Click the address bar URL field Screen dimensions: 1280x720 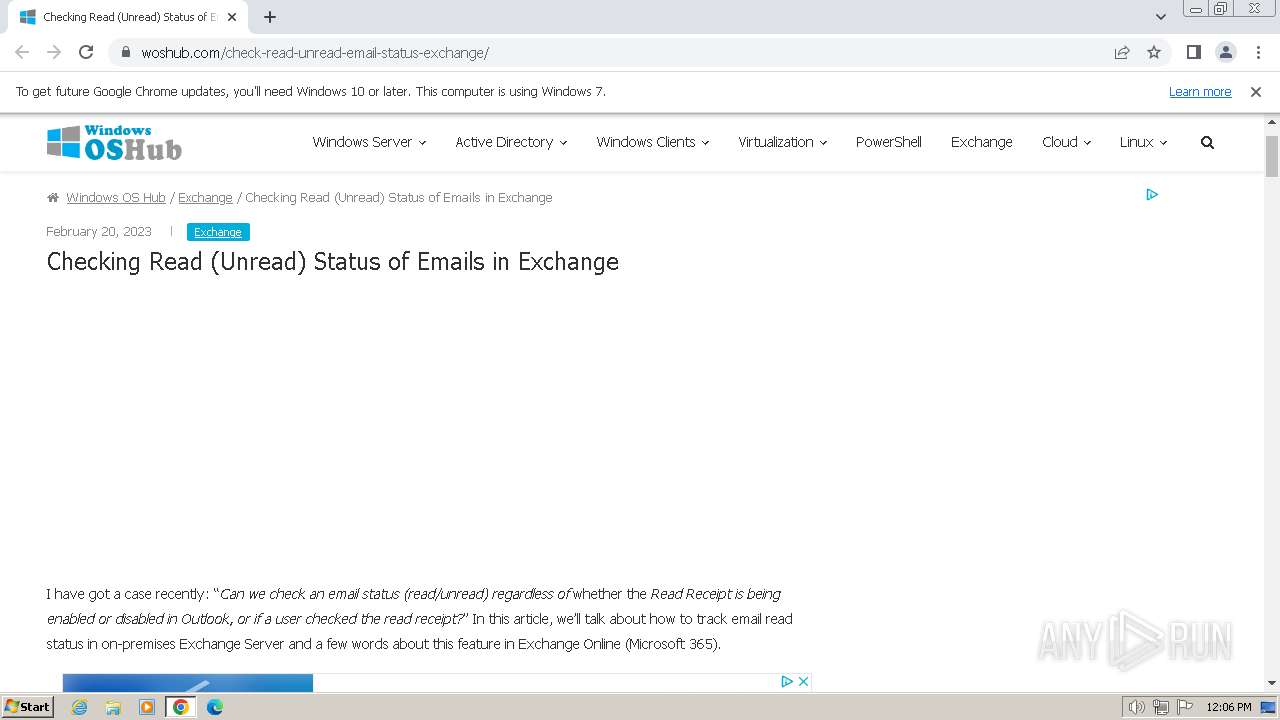(x=620, y=52)
